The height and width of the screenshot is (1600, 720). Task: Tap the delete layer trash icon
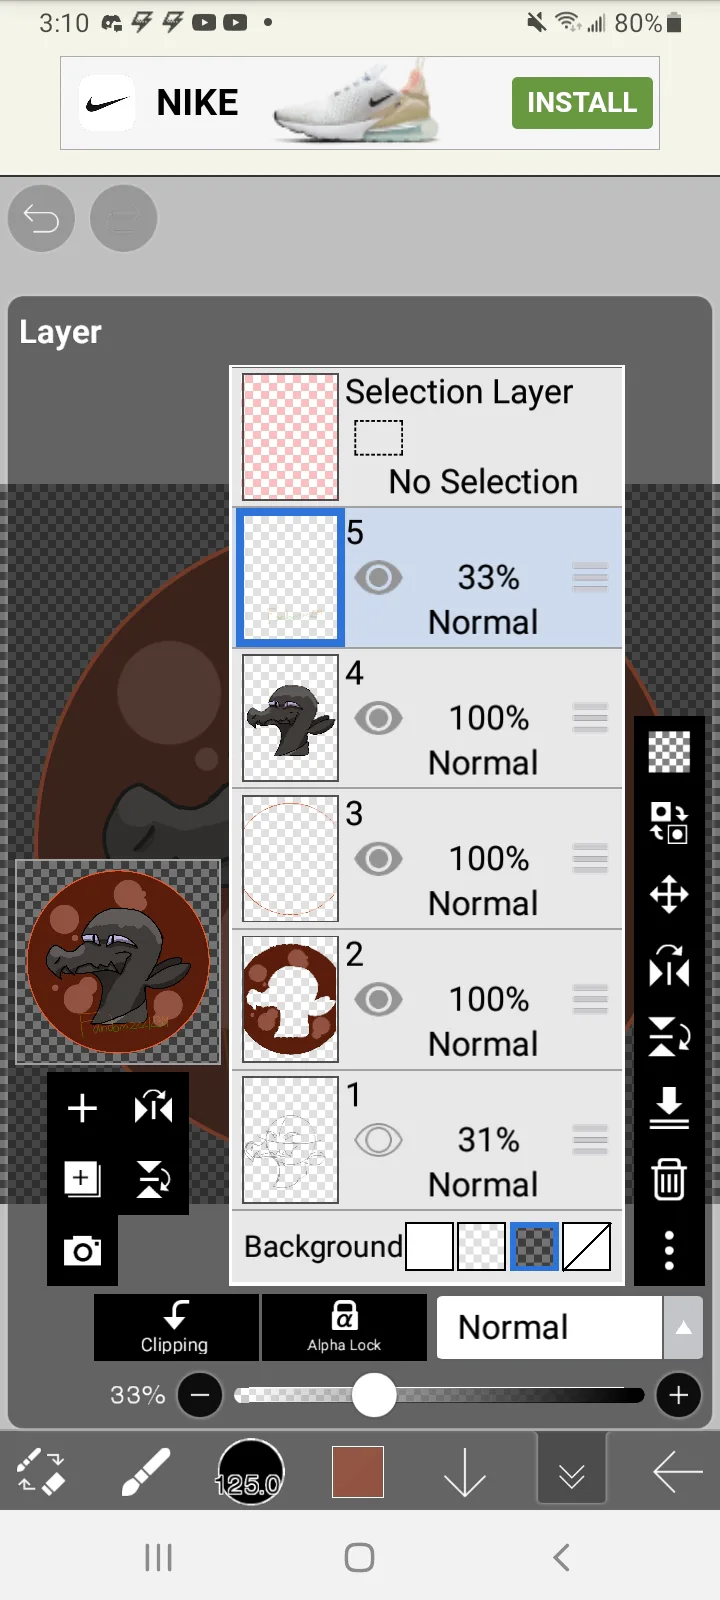click(669, 1179)
